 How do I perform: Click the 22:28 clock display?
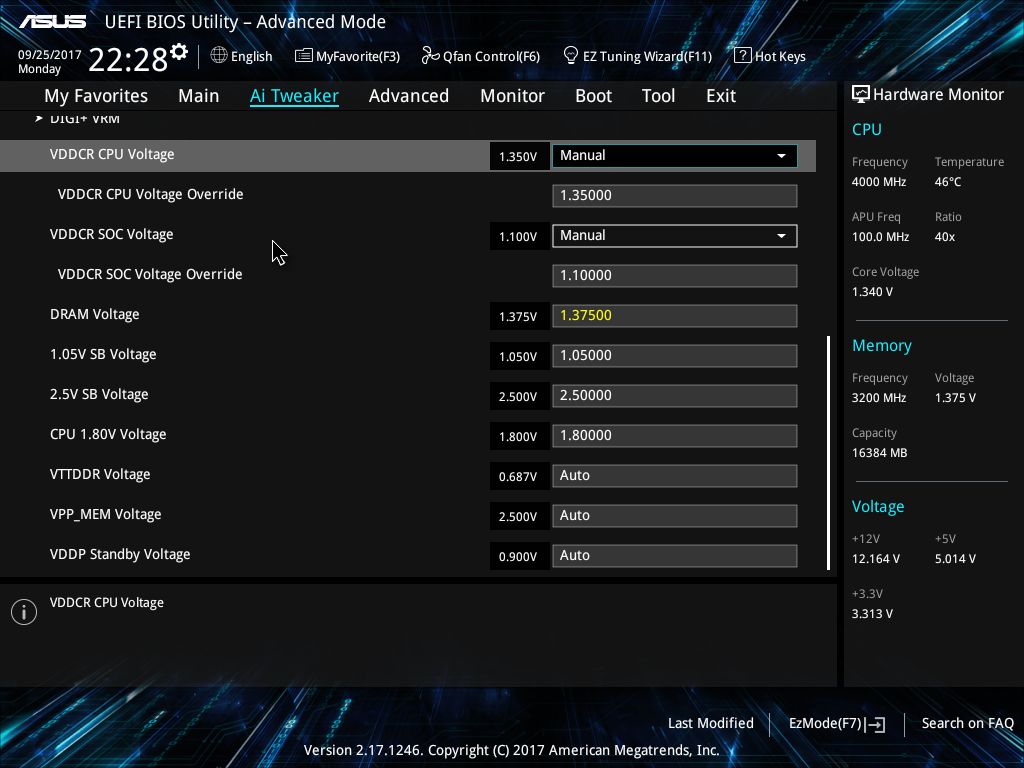point(128,60)
